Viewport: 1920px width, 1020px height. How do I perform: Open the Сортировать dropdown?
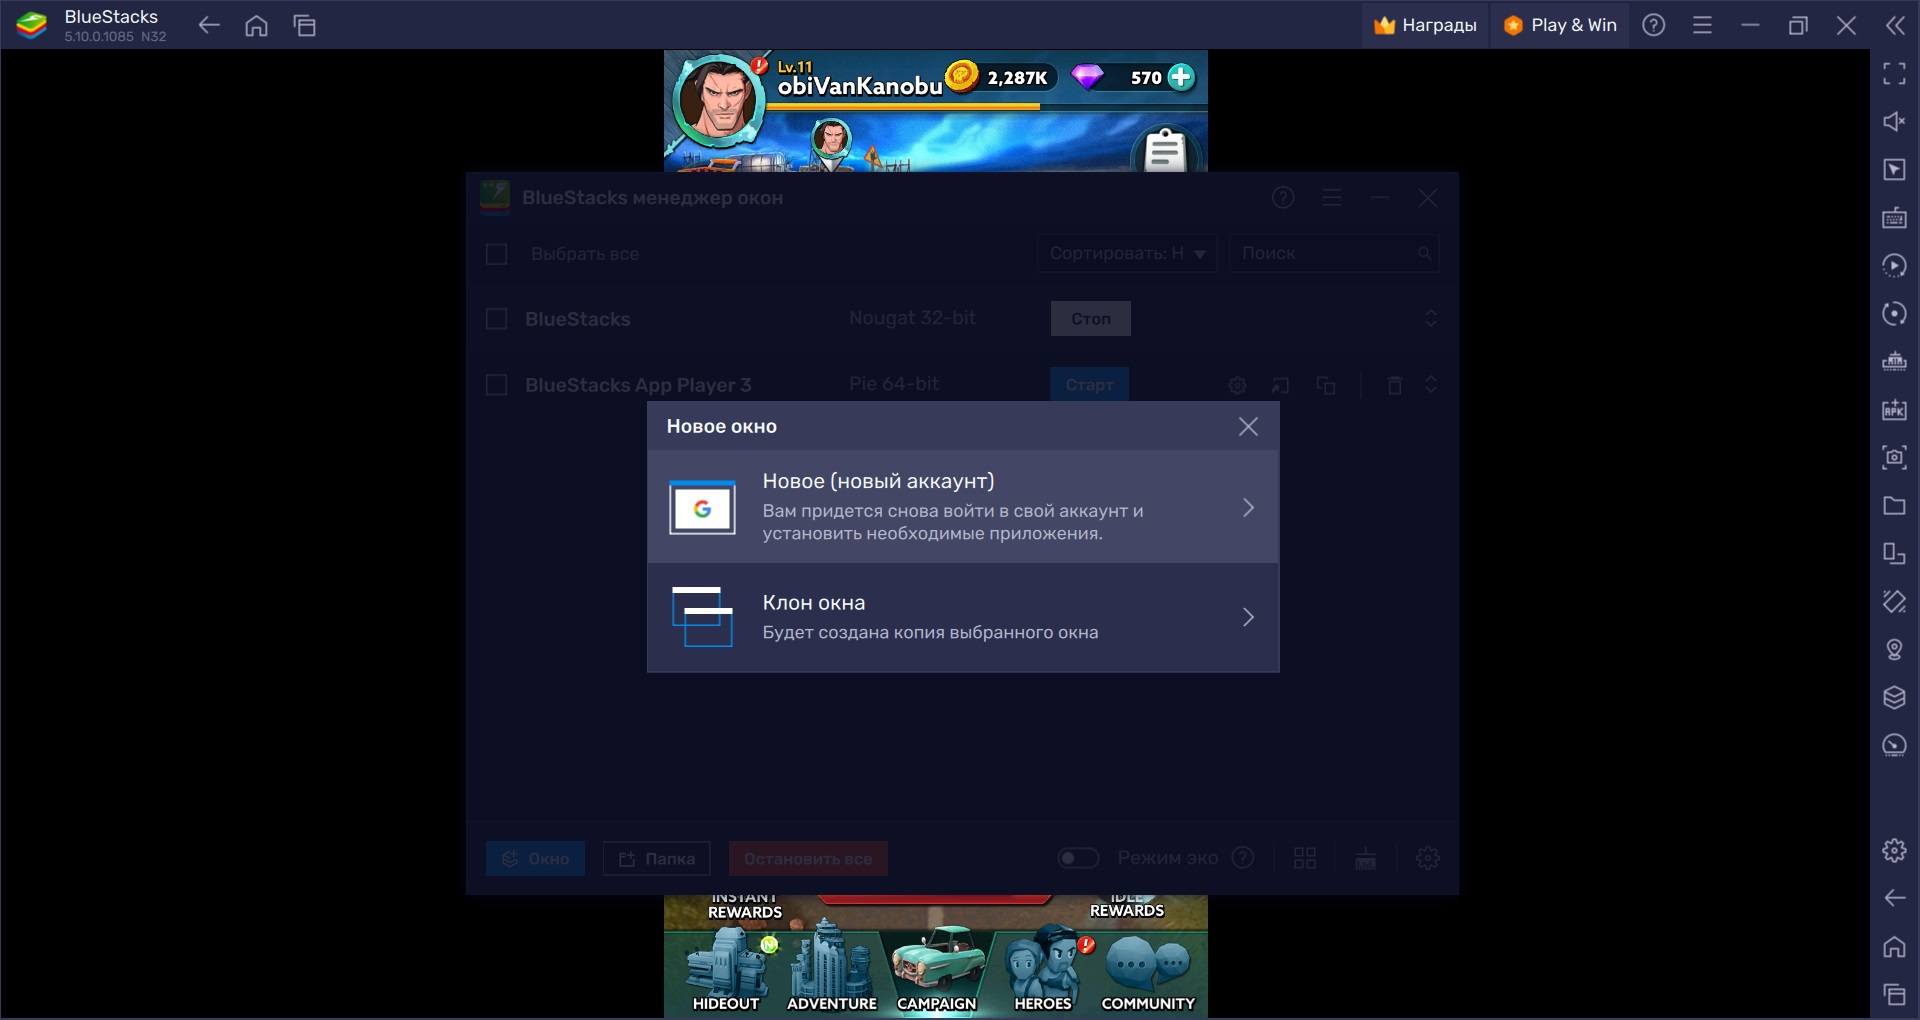pyautogui.click(x=1127, y=254)
